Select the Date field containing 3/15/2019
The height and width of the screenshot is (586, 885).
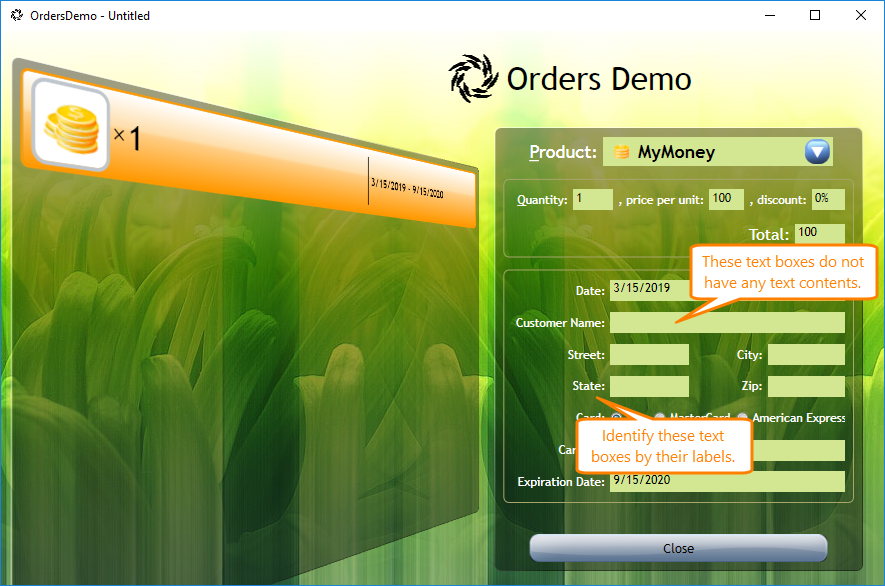coord(650,290)
